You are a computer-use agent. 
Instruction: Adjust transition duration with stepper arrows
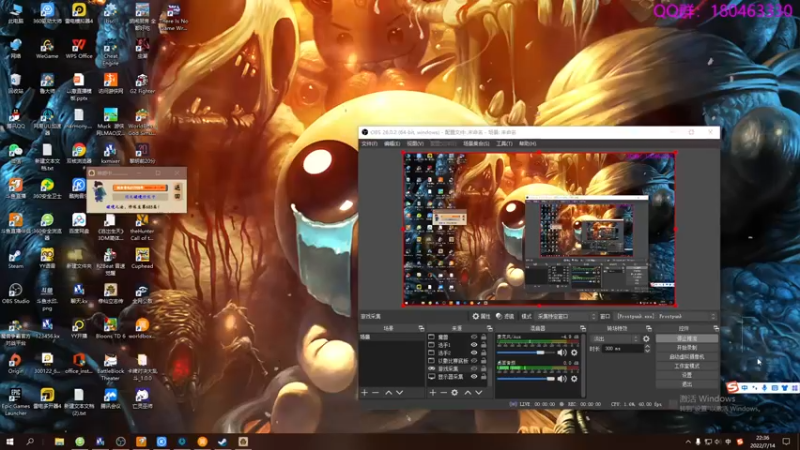coord(647,348)
